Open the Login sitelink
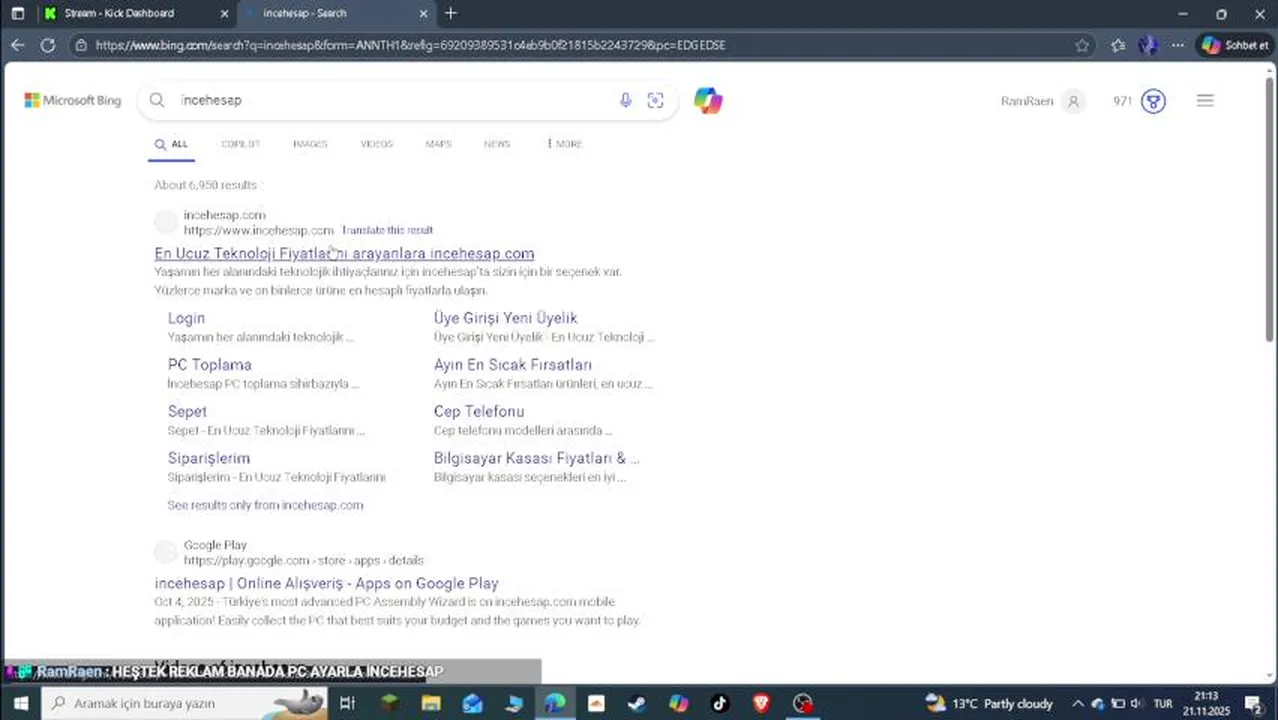1278x720 pixels. (186, 318)
